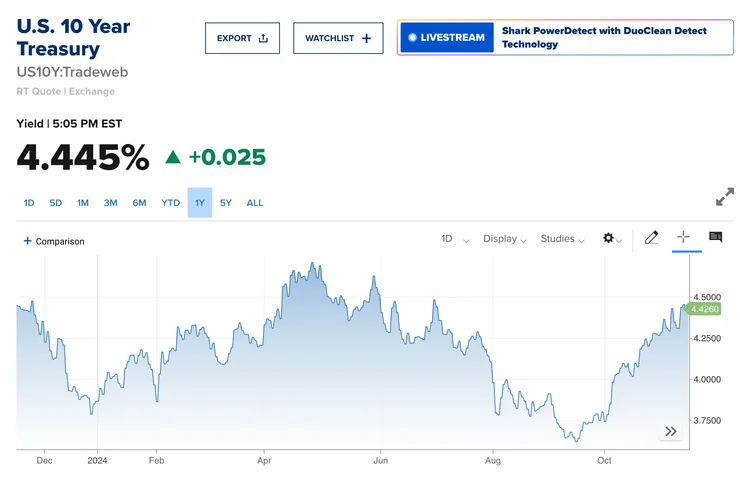Click the fullscreen expand chart icon
Viewport: 740px width, 477px height.
(725, 197)
